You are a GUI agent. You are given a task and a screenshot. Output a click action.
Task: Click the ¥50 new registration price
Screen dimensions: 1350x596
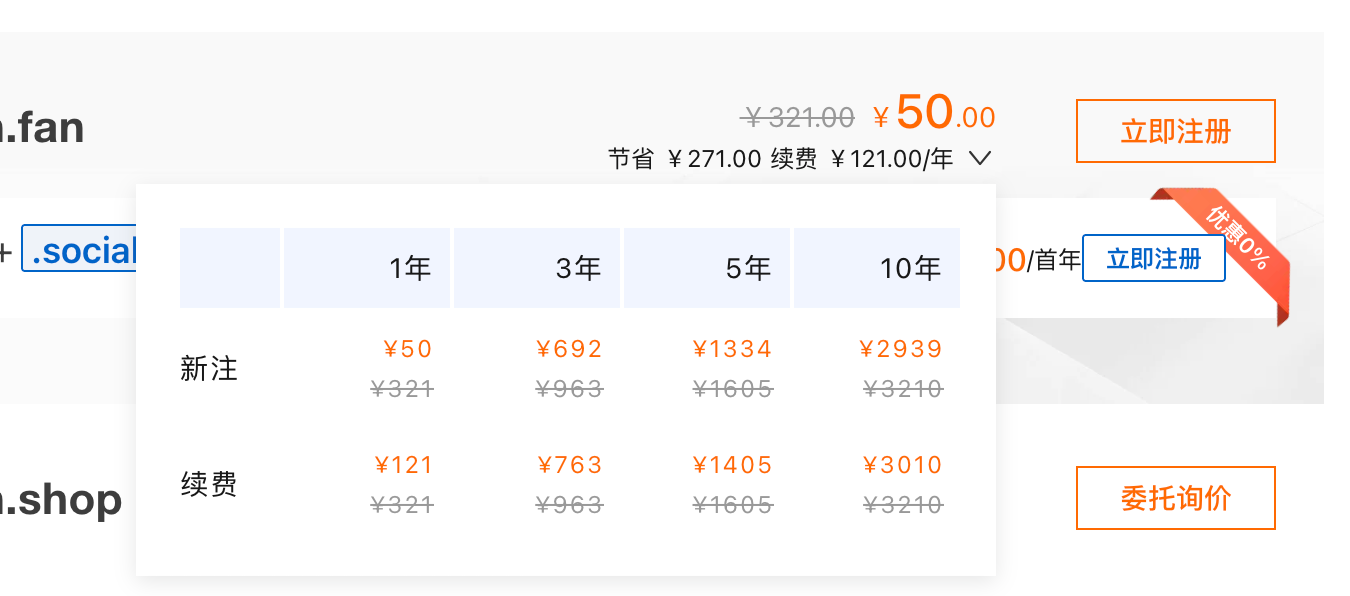(x=408, y=349)
